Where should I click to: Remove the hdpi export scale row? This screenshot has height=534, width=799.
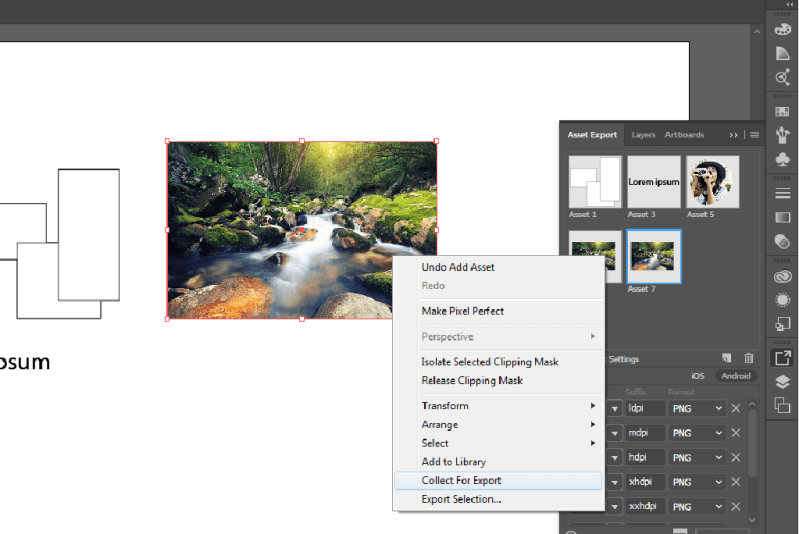coord(736,458)
